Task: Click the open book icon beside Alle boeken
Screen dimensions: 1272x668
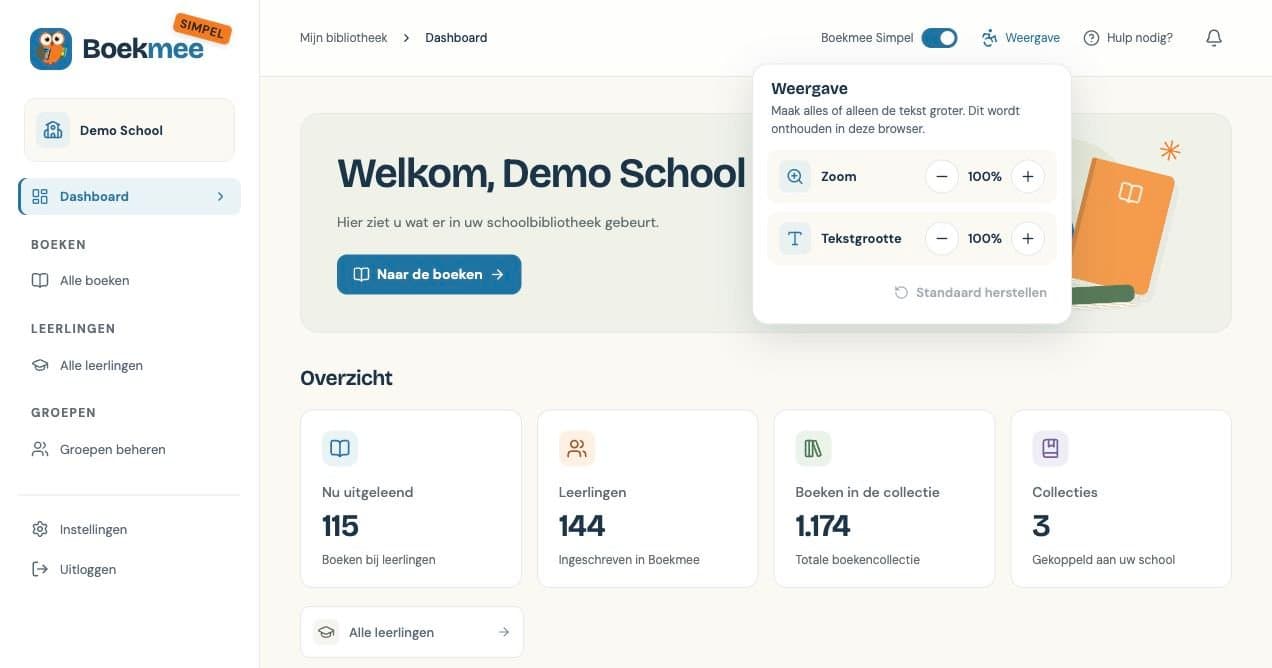Action: click(x=40, y=280)
